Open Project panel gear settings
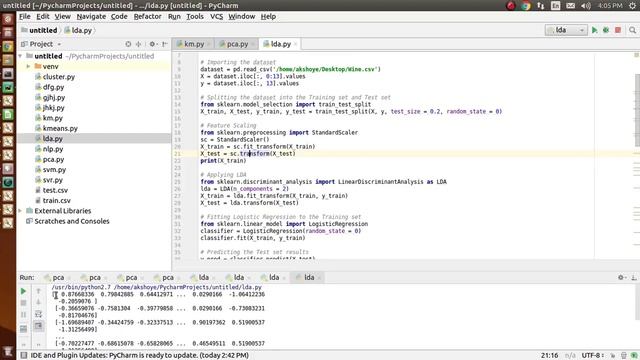Image resolution: width=640 pixels, height=360 pixels. click(153, 44)
